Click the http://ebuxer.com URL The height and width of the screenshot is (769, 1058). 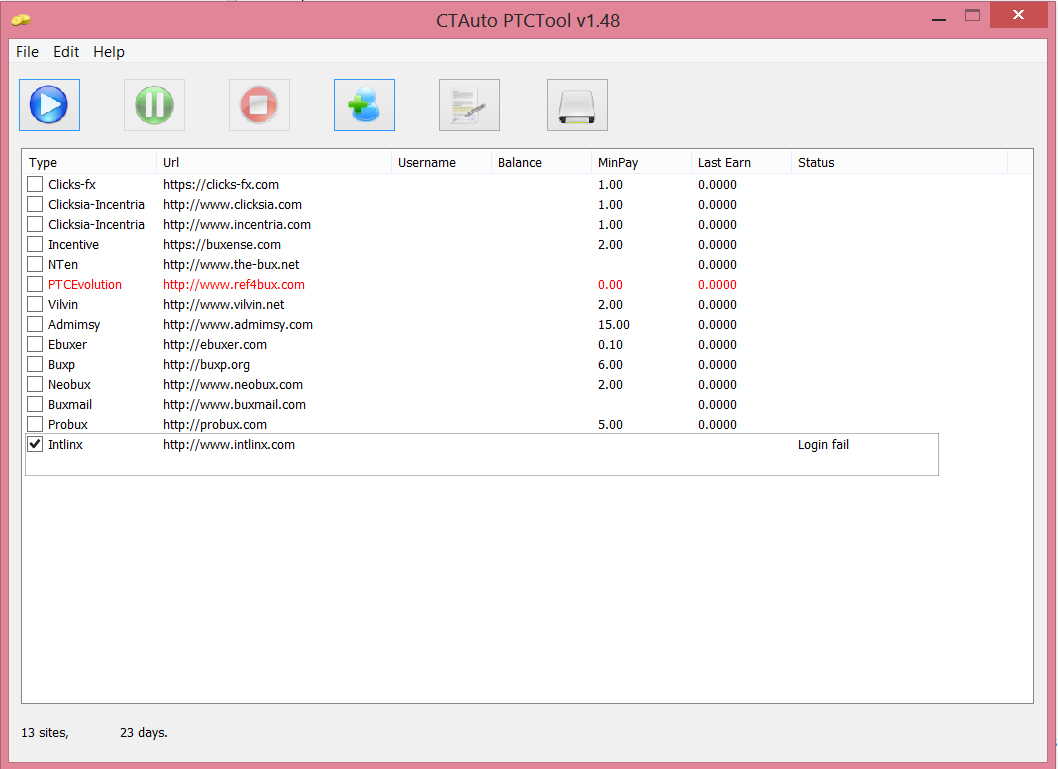(215, 345)
